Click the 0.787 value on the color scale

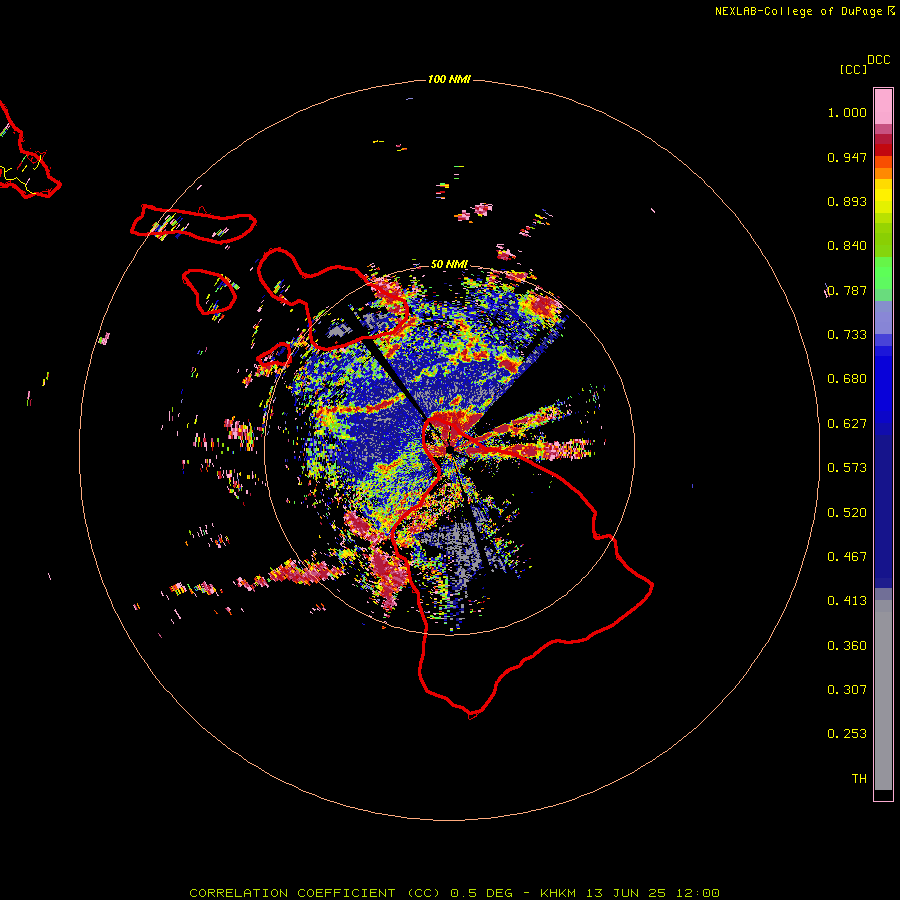coord(847,290)
